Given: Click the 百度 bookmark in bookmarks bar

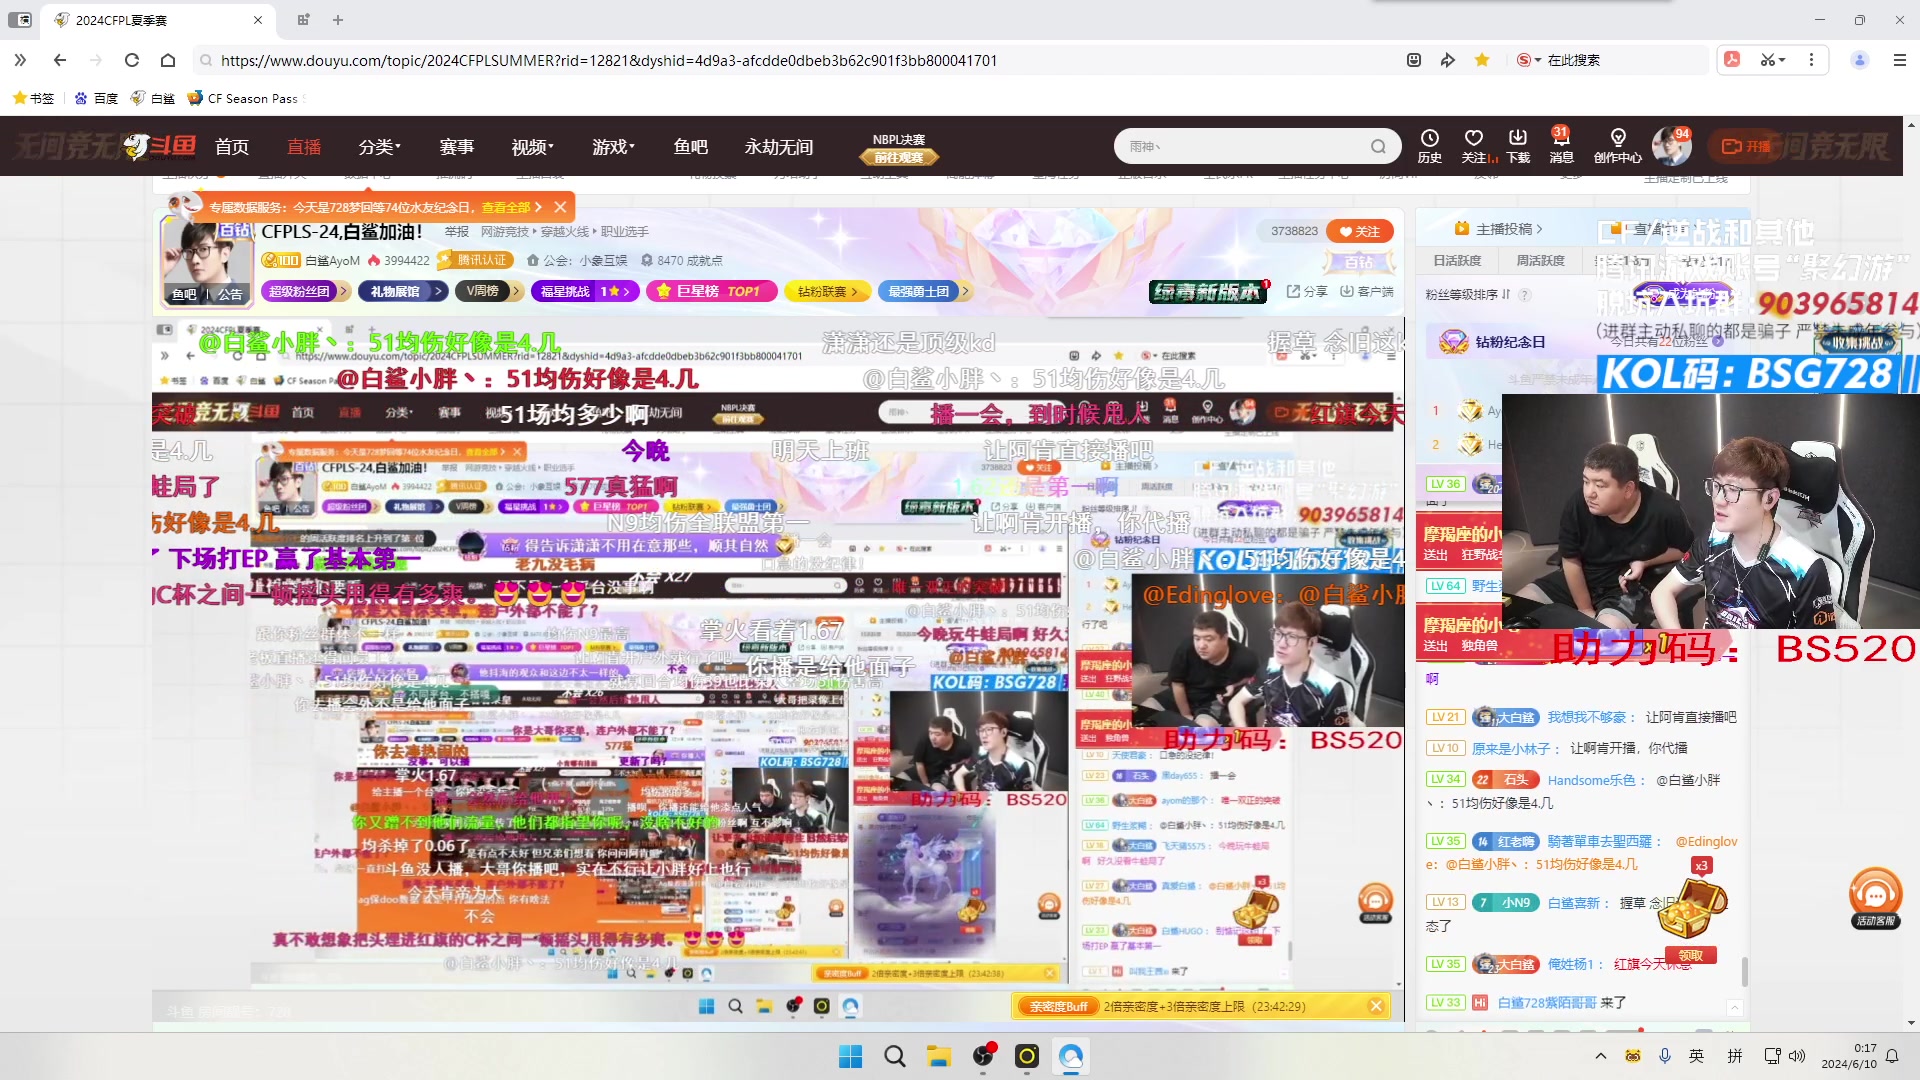Looking at the screenshot, I should [x=97, y=98].
